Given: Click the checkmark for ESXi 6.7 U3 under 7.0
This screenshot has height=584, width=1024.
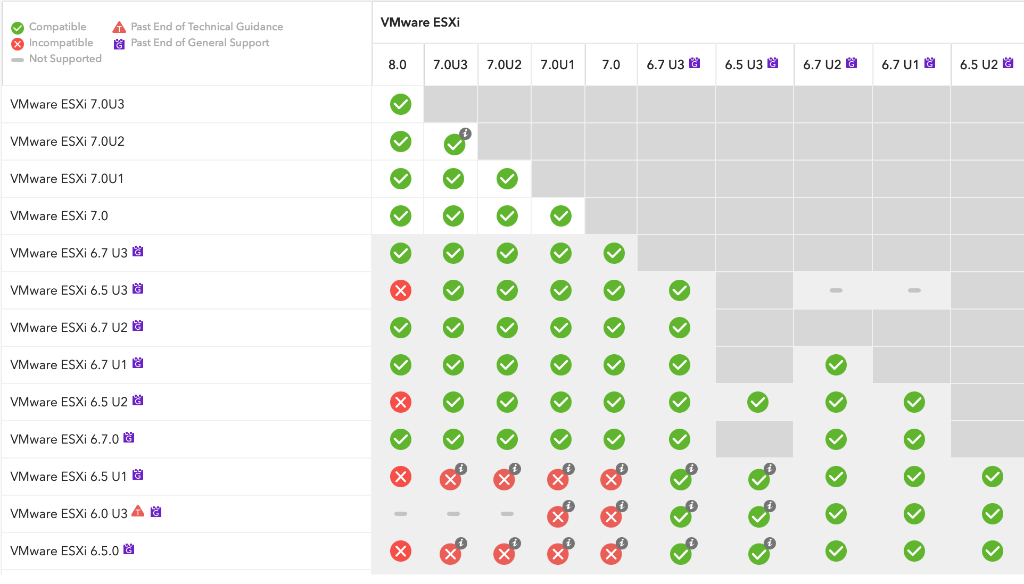Looking at the screenshot, I should (614, 253).
